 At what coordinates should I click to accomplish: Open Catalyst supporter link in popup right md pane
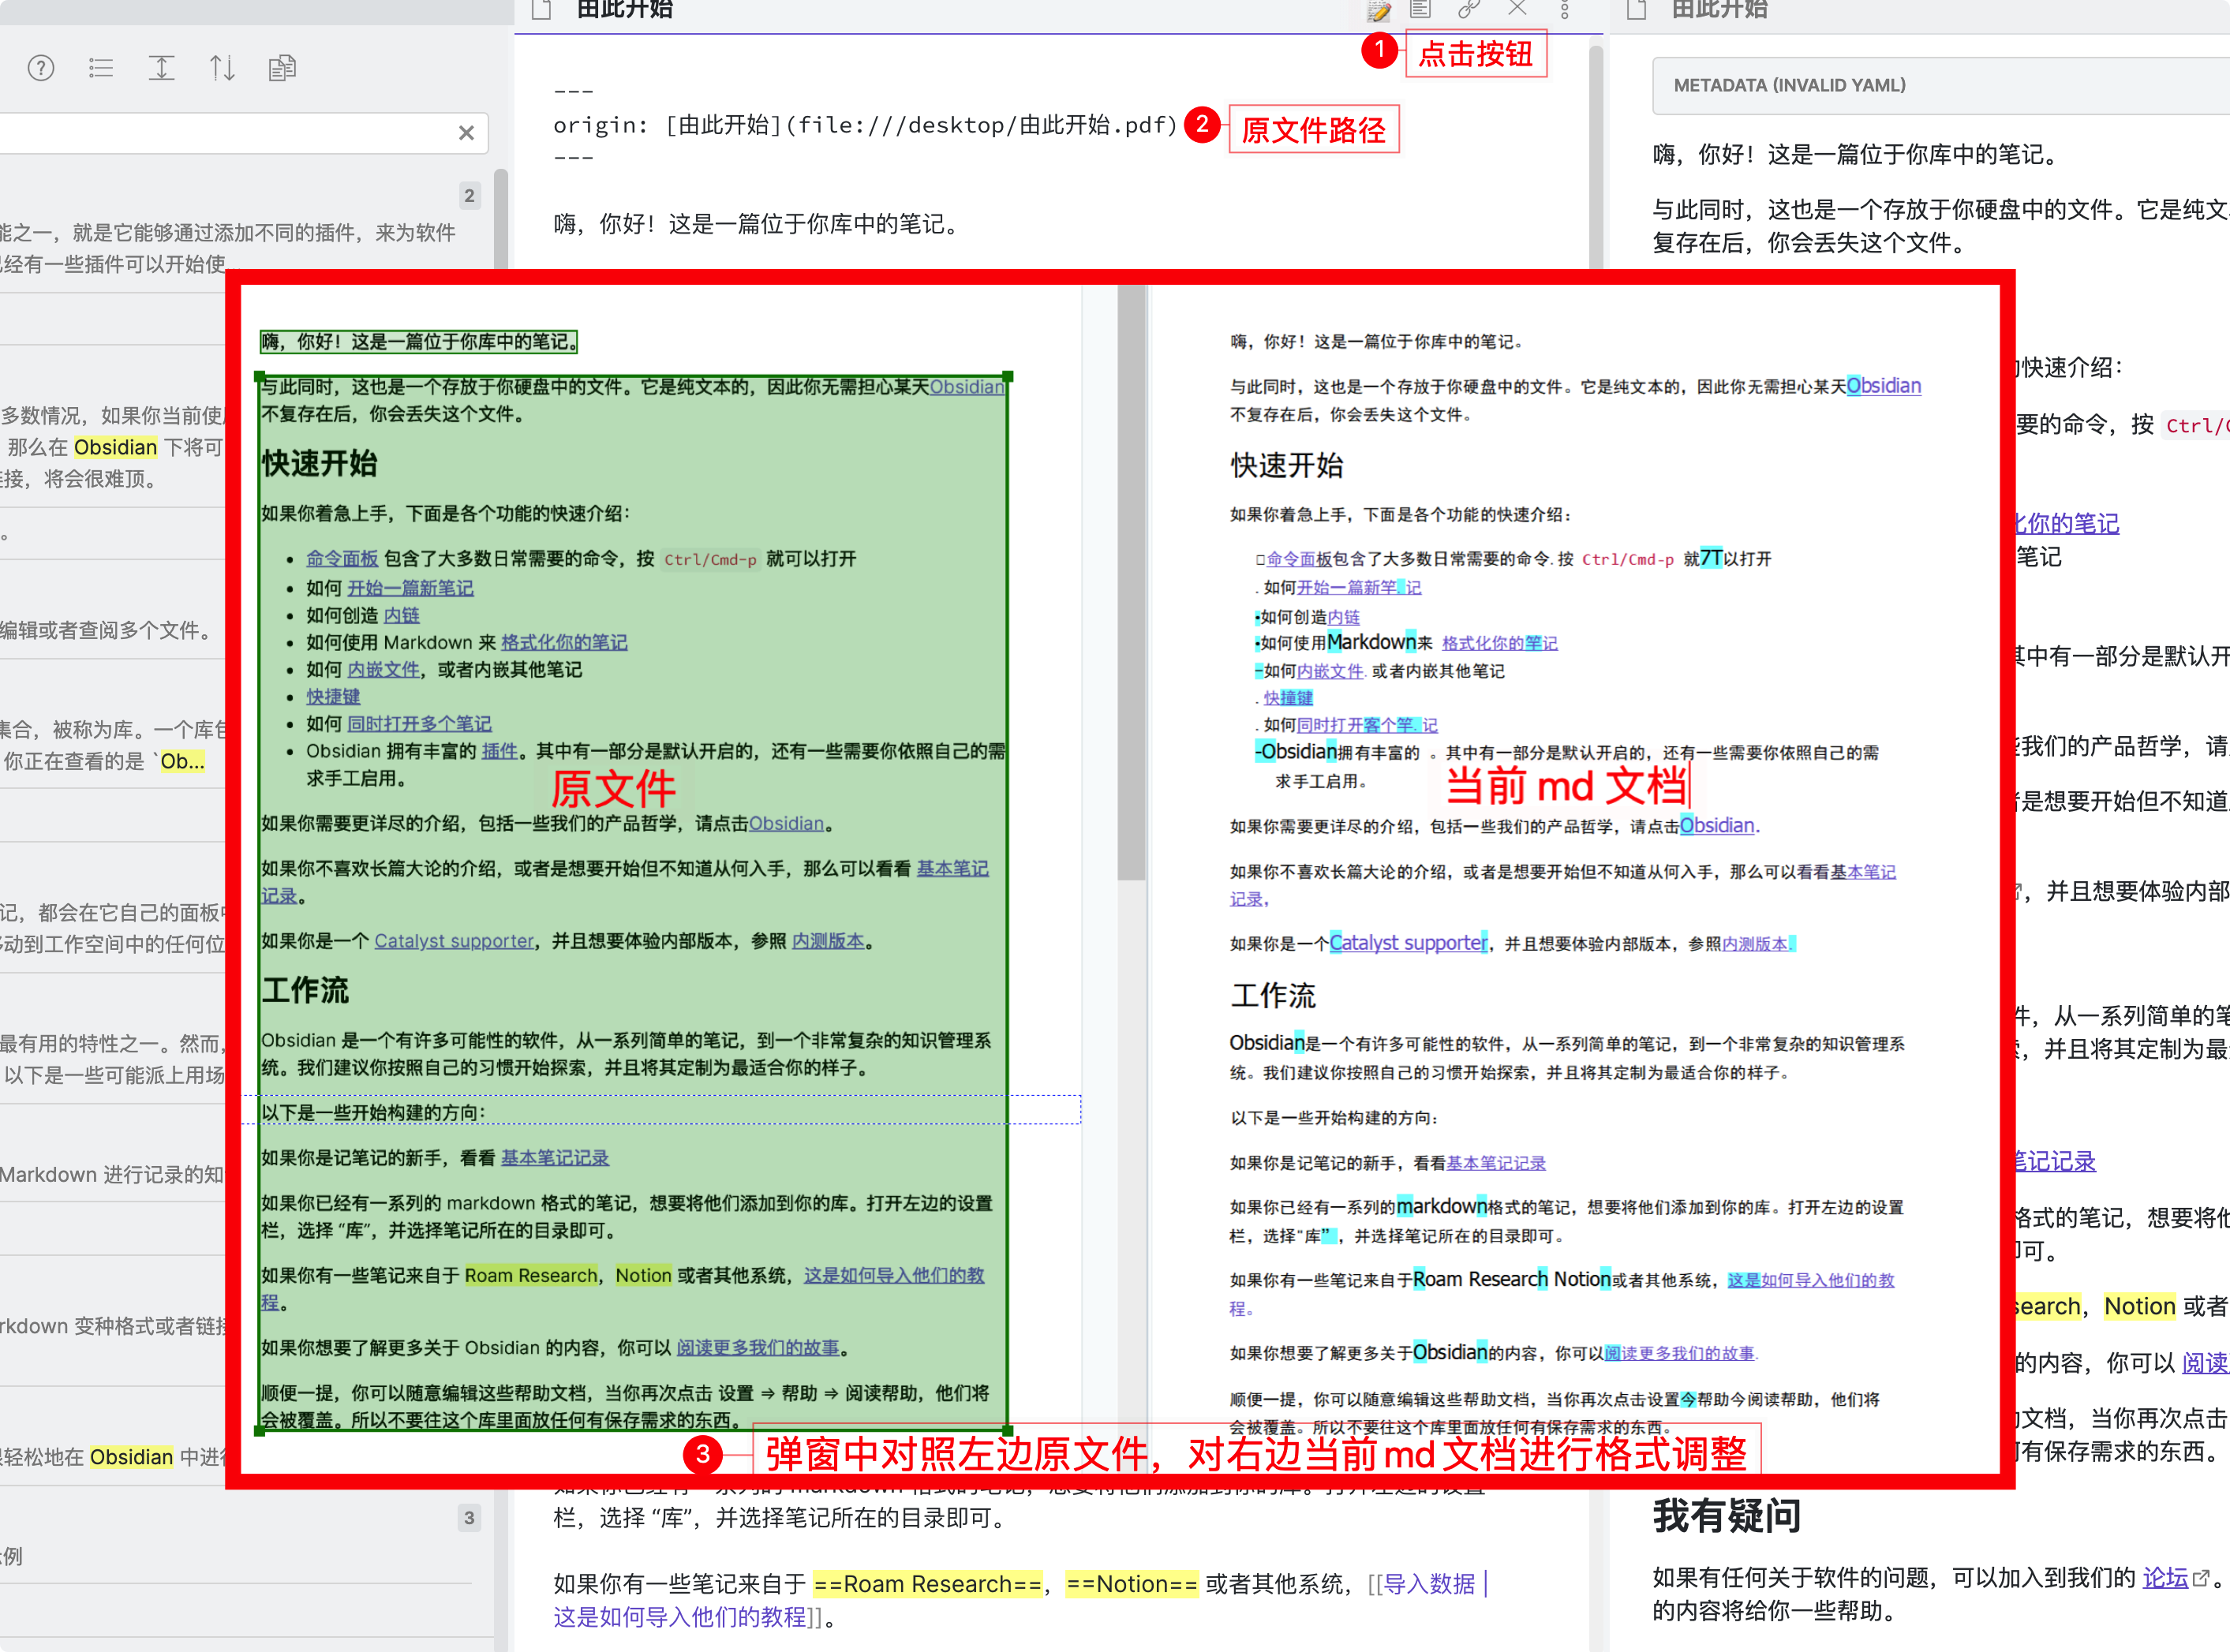[1408, 943]
